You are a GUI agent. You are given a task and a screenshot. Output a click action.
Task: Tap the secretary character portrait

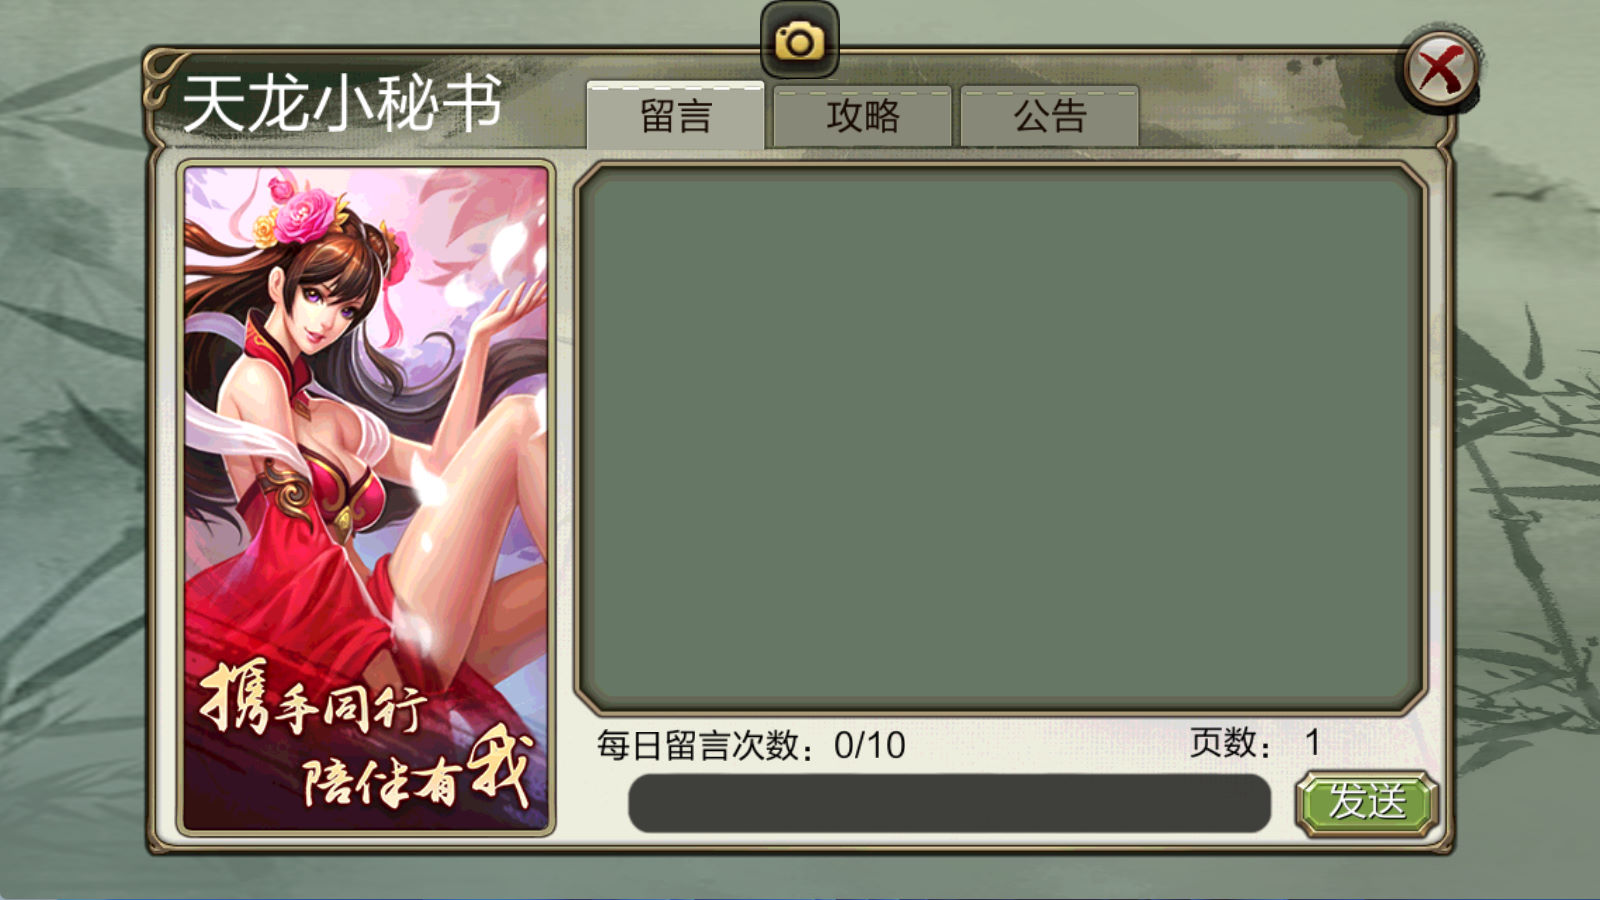pos(366,498)
